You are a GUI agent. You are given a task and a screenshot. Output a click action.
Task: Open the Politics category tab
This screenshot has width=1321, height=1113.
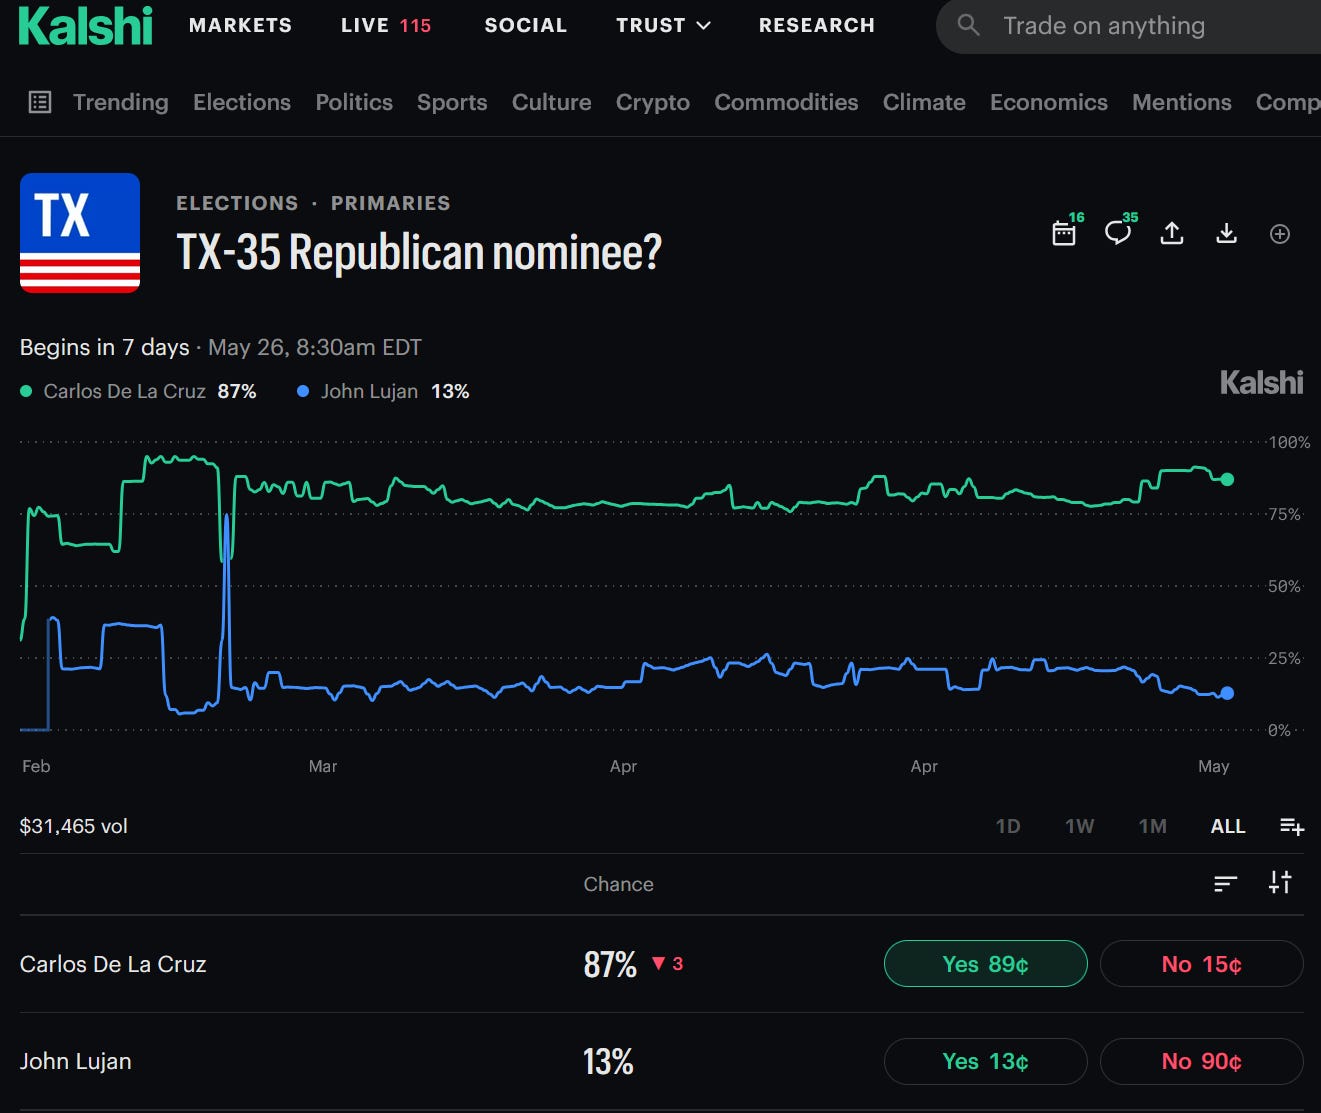[x=354, y=102]
